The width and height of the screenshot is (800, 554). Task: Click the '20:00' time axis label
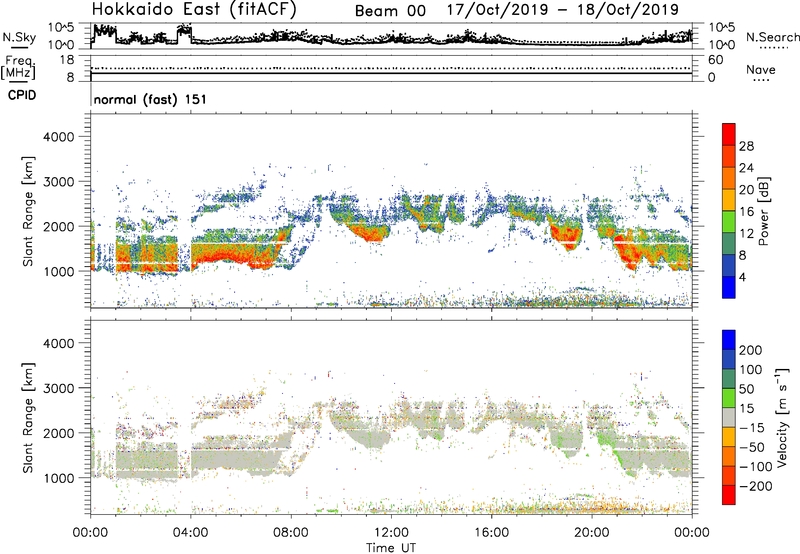pyautogui.click(x=592, y=533)
